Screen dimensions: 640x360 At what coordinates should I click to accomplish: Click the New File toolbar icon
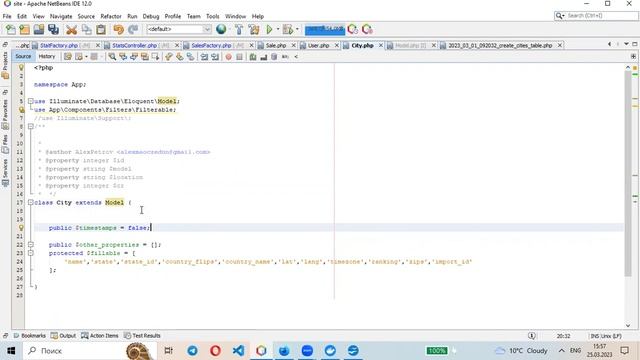[11, 29]
